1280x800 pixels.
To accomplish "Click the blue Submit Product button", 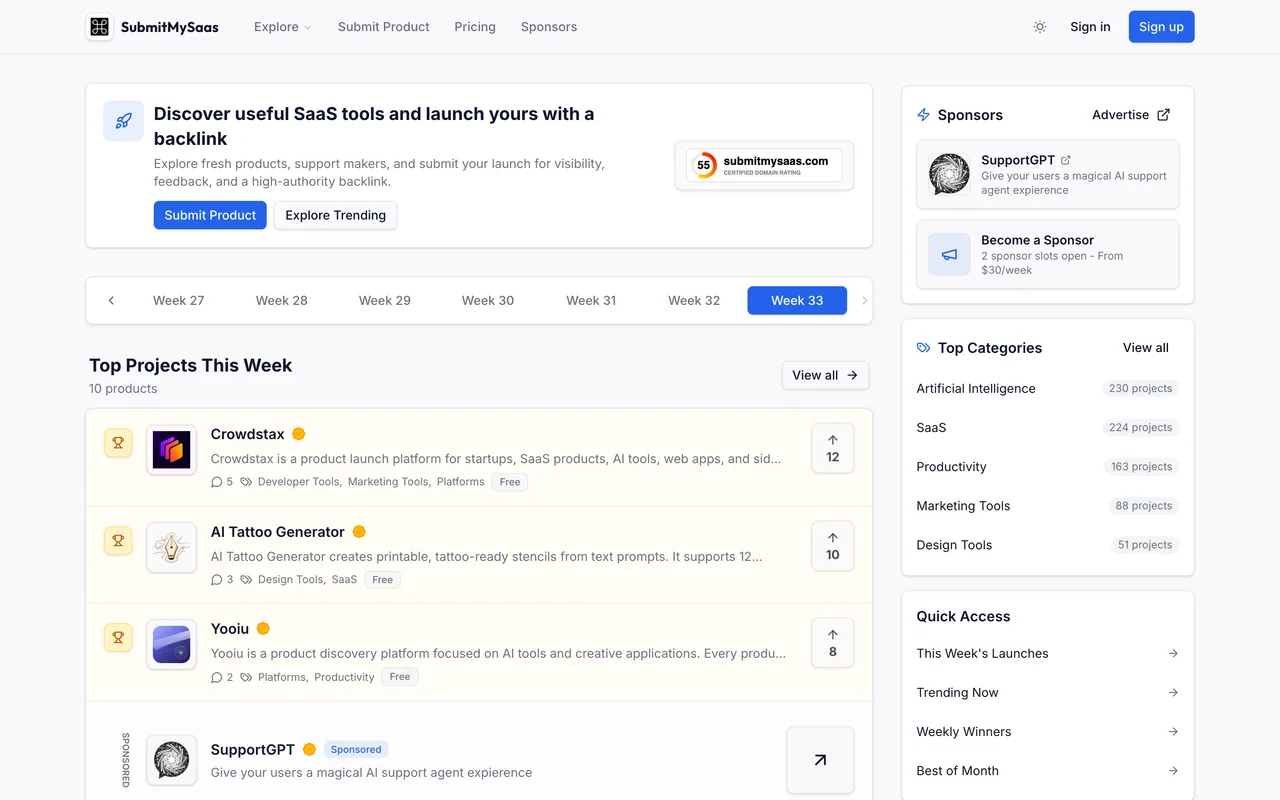I will tap(210, 215).
